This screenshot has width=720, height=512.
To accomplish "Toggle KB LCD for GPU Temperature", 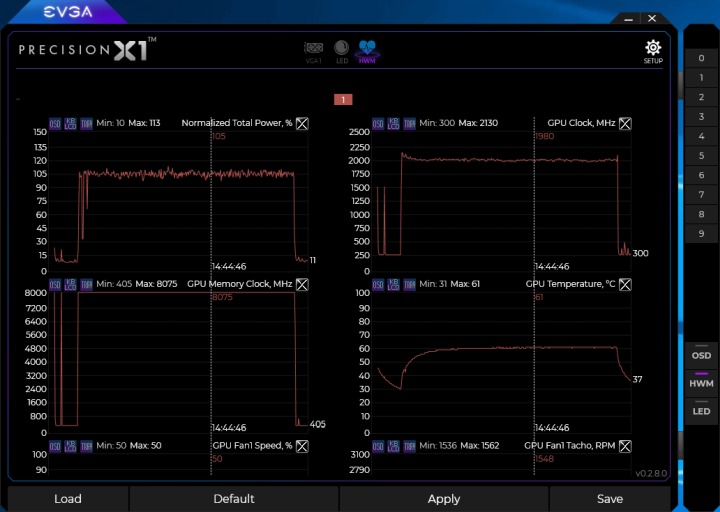I will coord(393,285).
